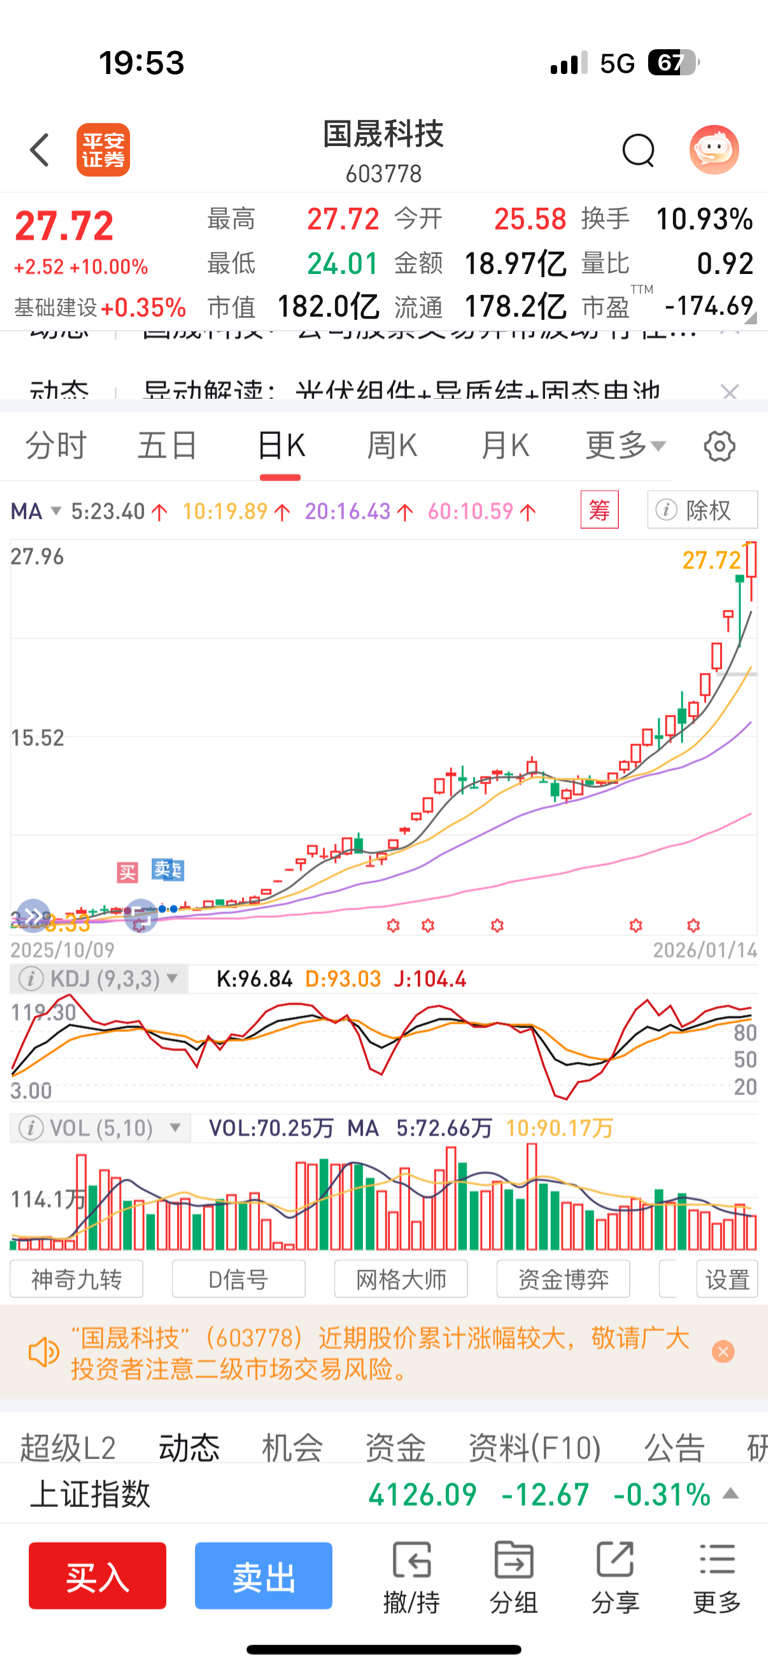Close the 异动解读 news ticker
Viewport: 768px width, 1670px height.
(730, 391)
